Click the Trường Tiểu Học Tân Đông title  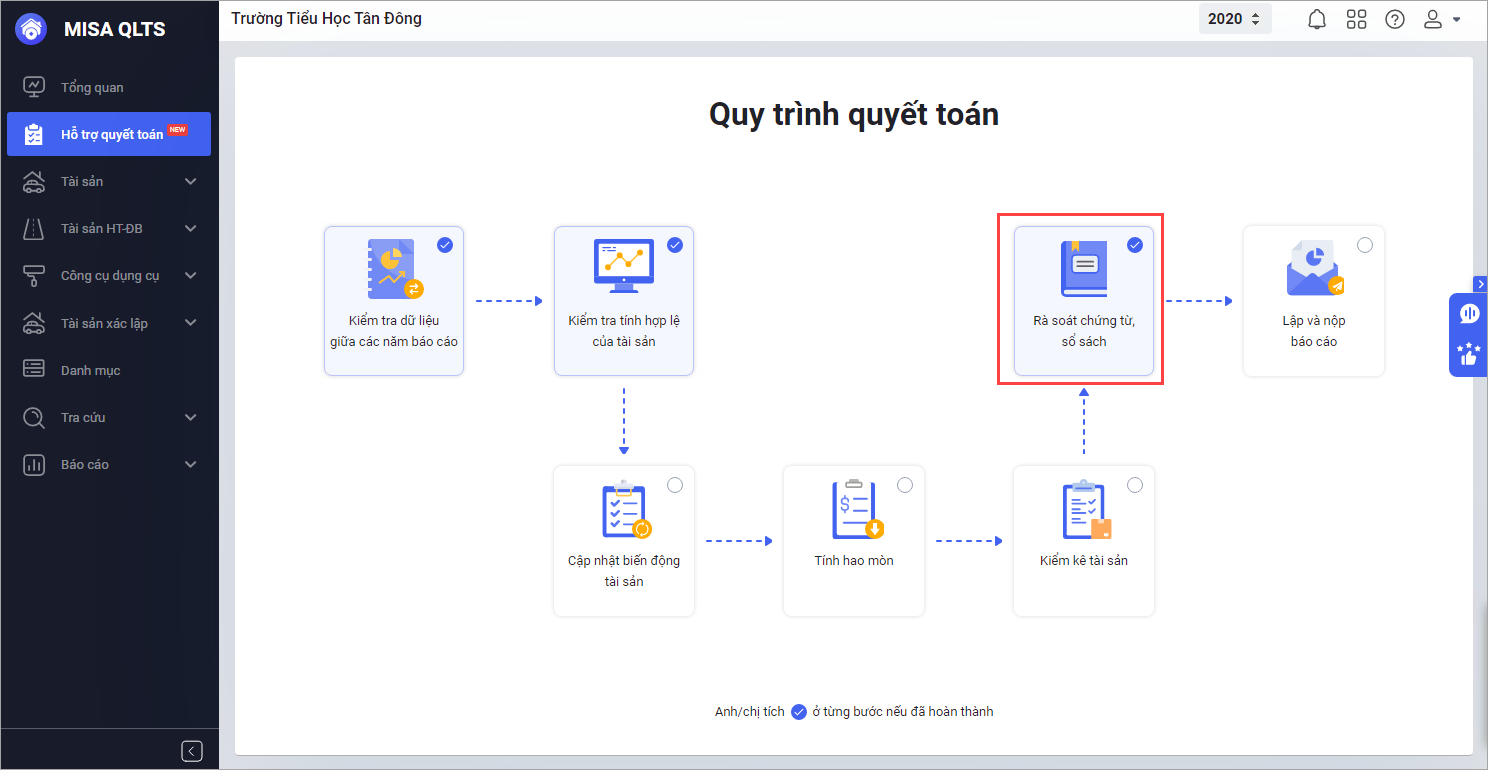tap(326, 18)
